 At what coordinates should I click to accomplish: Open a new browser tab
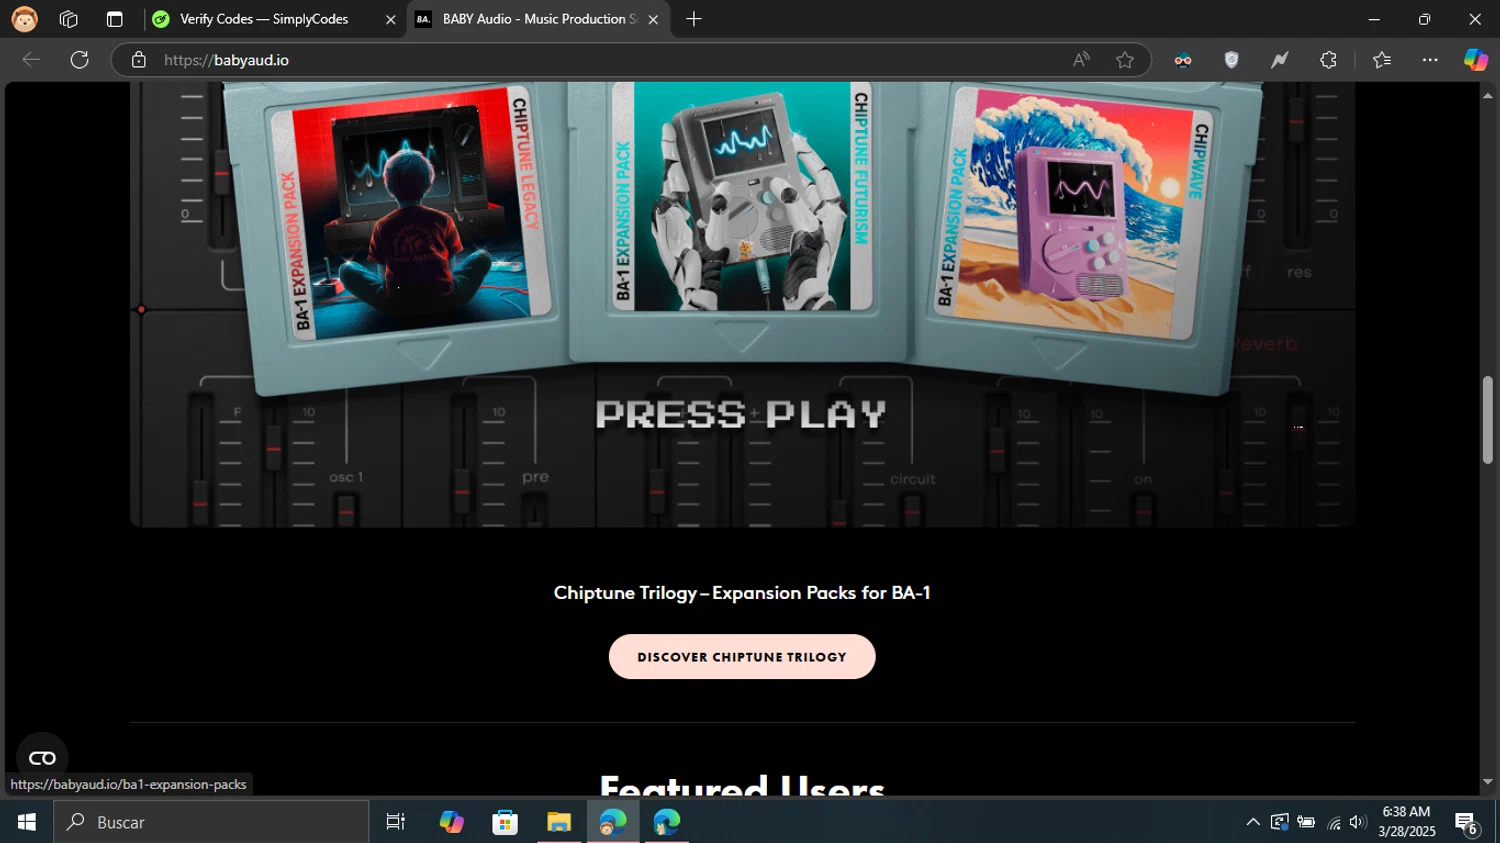pyautogui.click(x=694, y=19)
